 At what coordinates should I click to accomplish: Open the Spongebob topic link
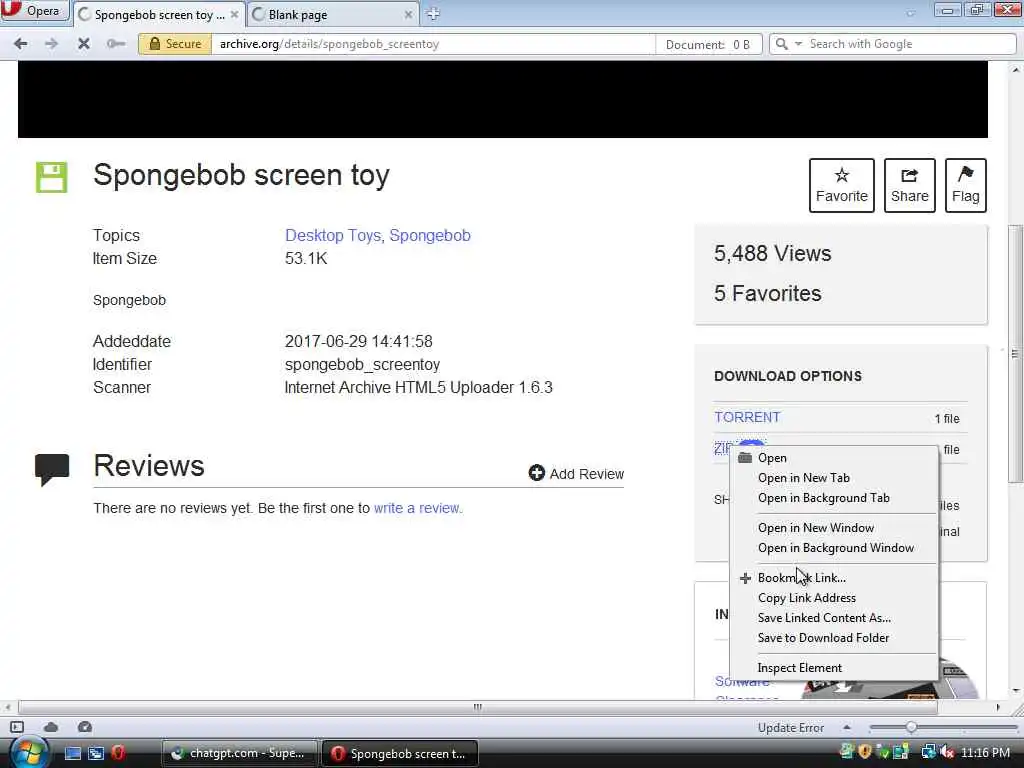[x=430, y=235]
